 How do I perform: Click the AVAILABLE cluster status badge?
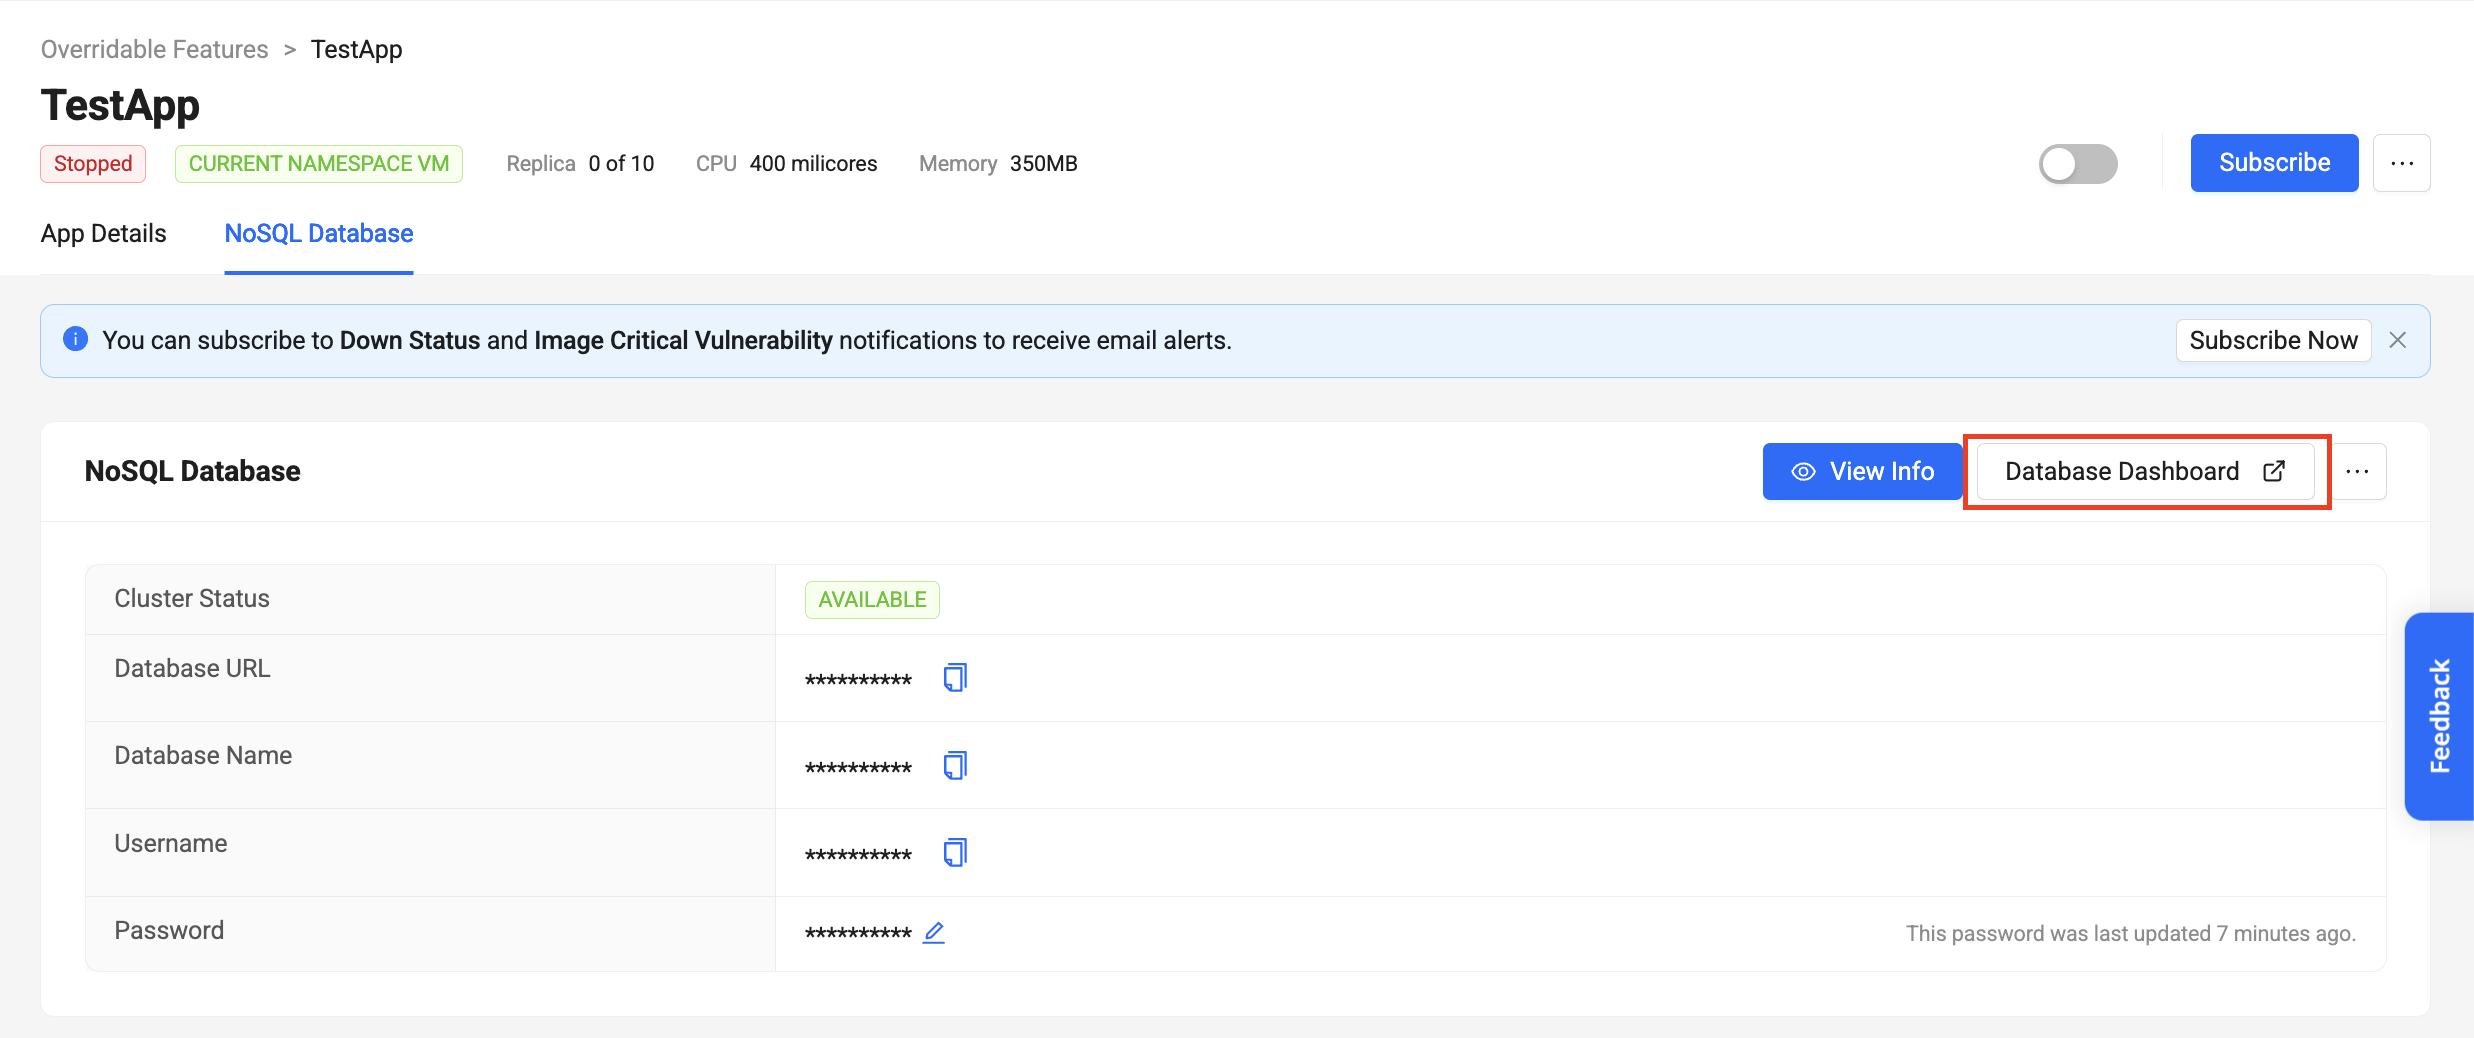(871, 599)
